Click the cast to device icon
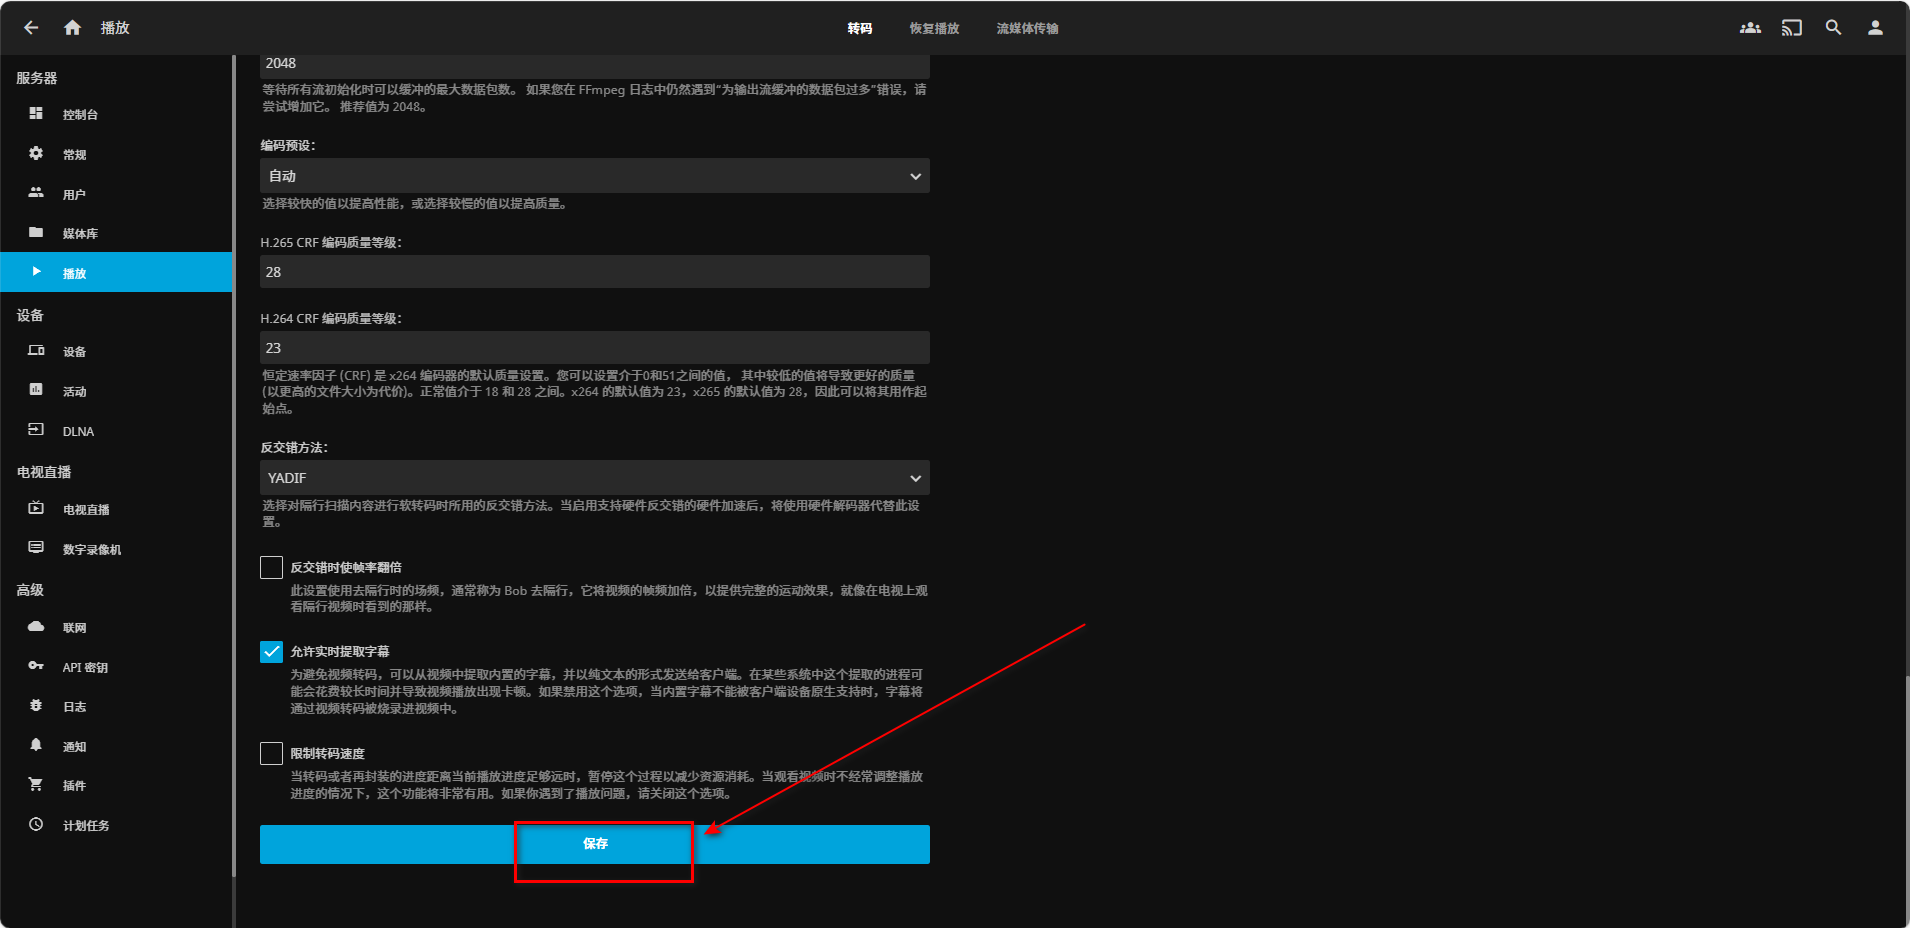 point(1791,28)
